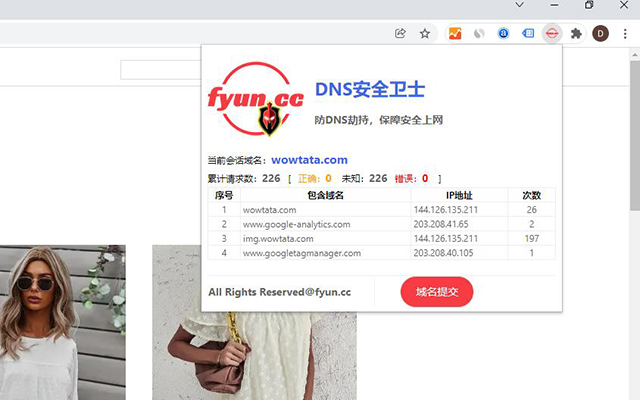The image size is (640, 400).
Task: Click the 未知: 226 count indicator
Action: coord(364,178)
